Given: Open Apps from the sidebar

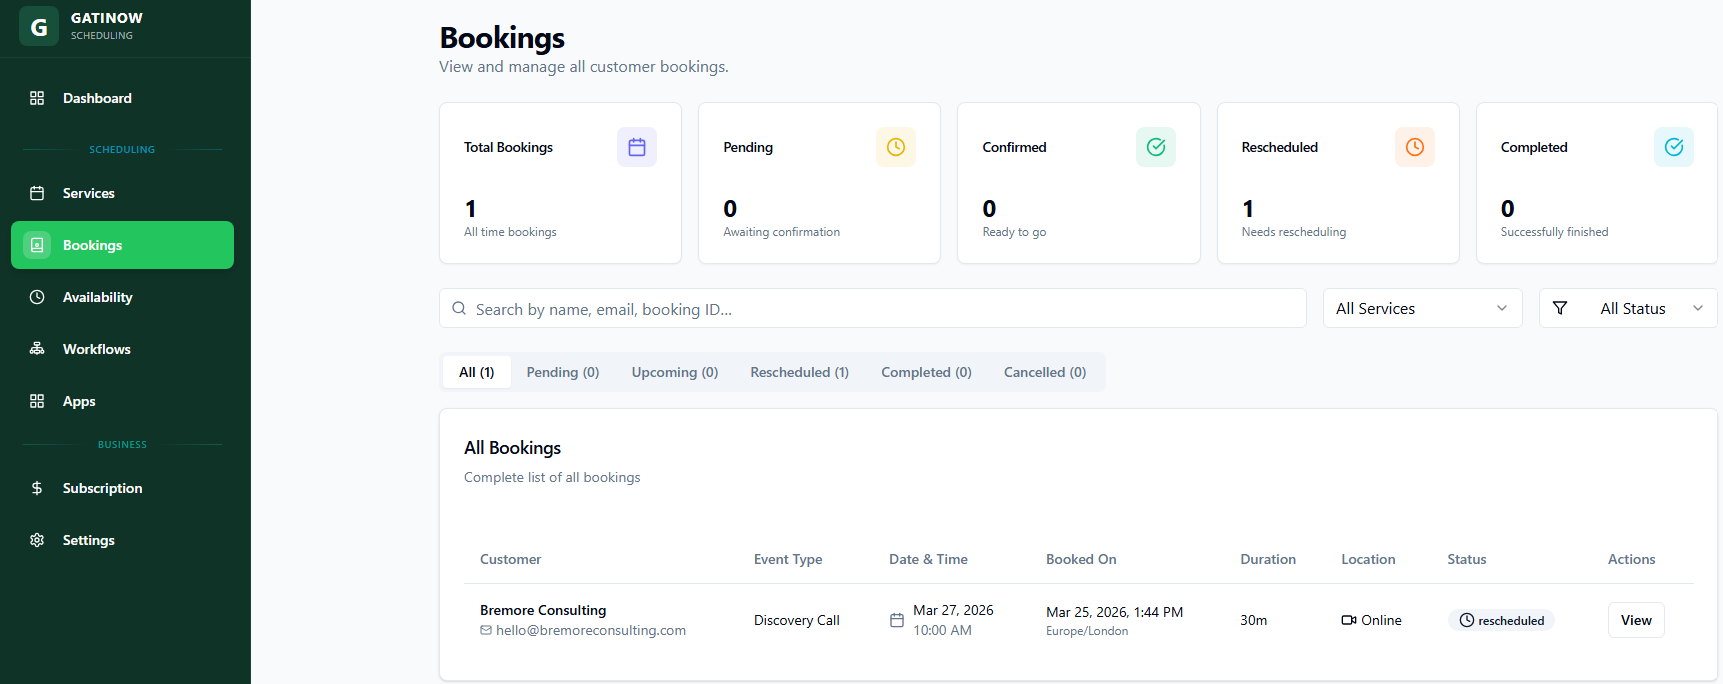Looking at the screenshot, I should point(122,401).
